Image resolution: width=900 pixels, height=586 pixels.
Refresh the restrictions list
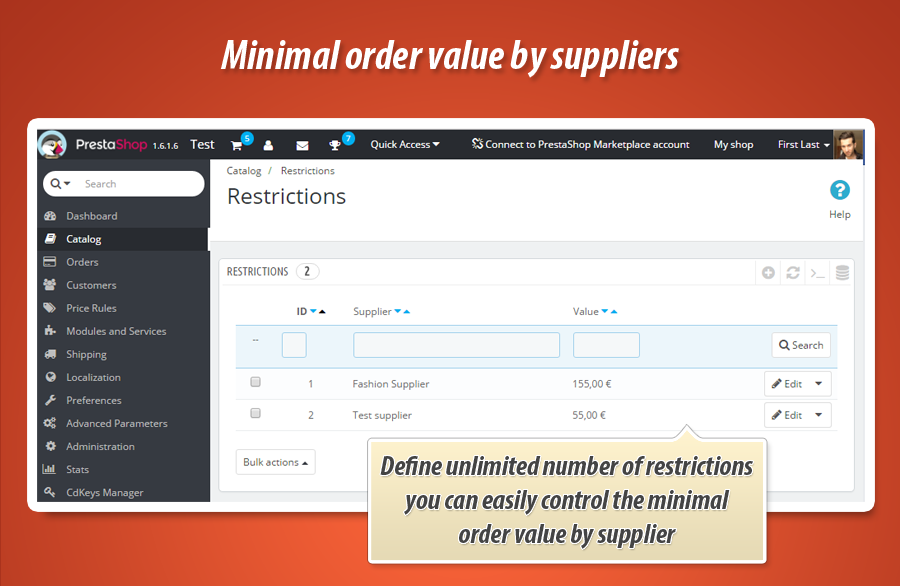[793, 272]
